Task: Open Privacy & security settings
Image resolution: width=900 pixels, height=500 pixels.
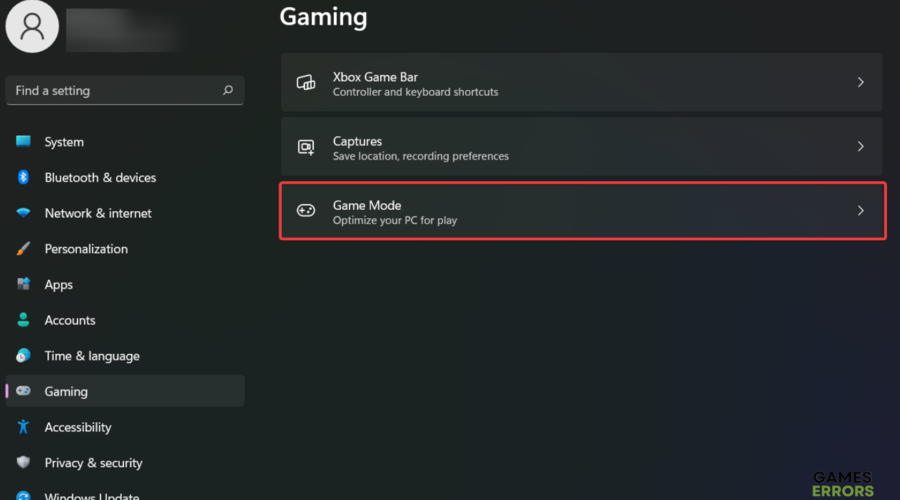Action: coord(93,463)
